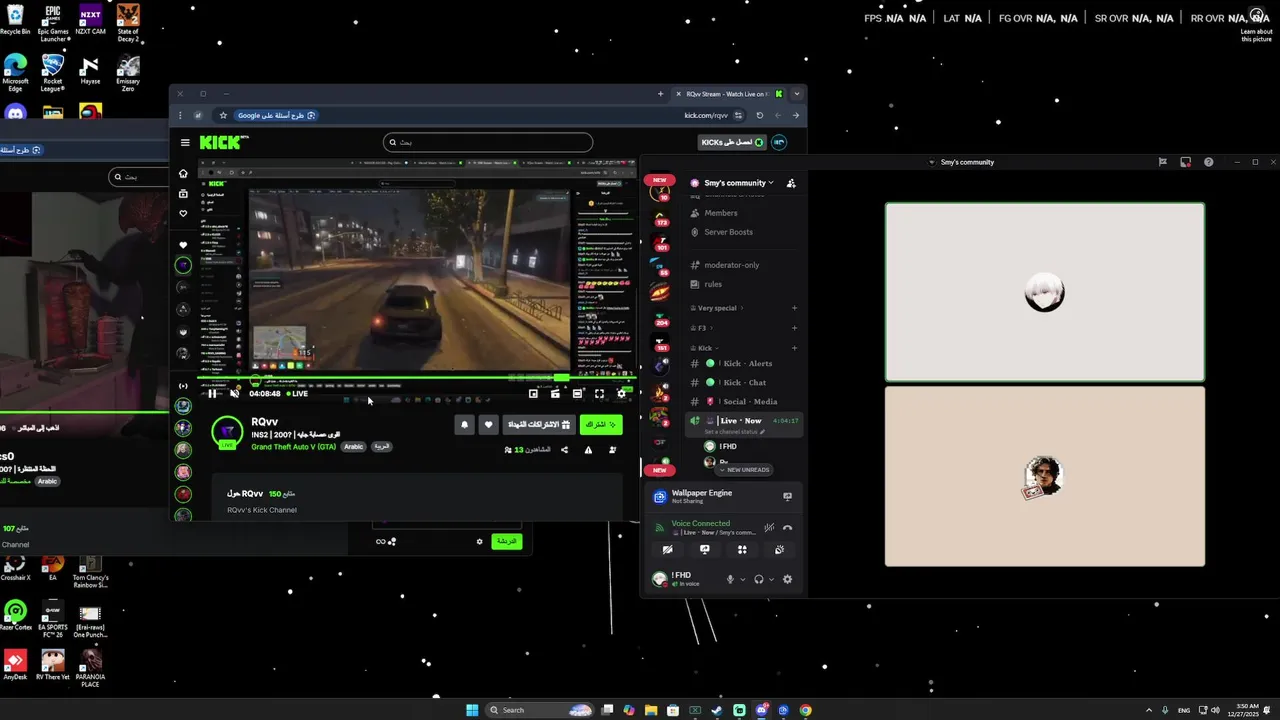This screenshot has width=1280, height=720.
Task: Click the share icon below Kick stream
Action: coord(564,450)
